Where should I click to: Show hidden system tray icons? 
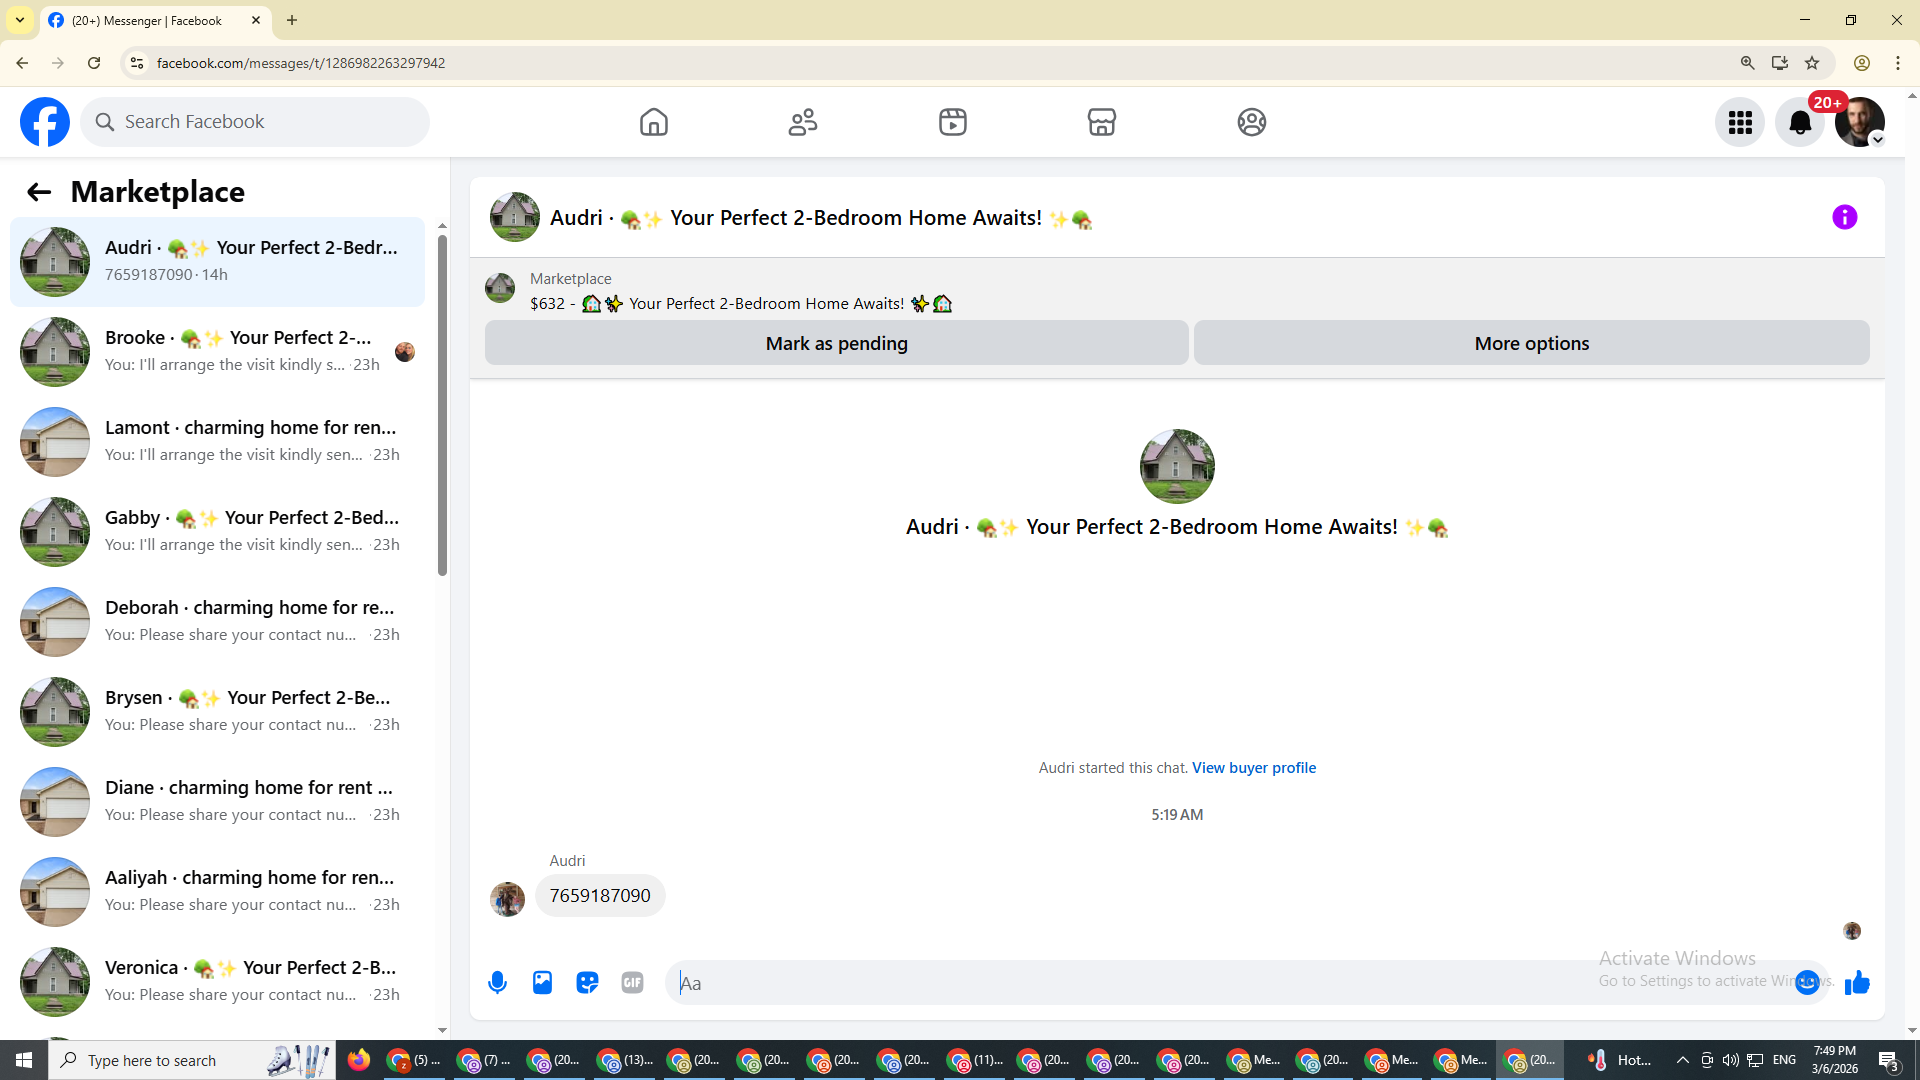1682,1060
